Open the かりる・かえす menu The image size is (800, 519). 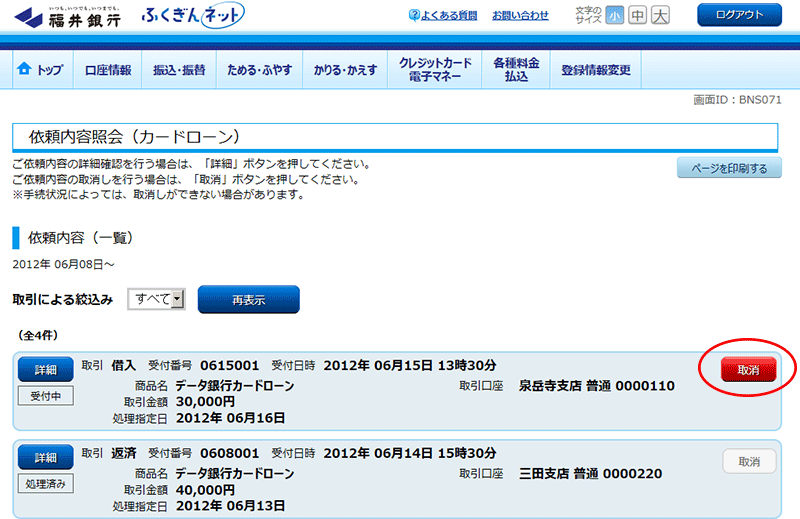[345, 70]
